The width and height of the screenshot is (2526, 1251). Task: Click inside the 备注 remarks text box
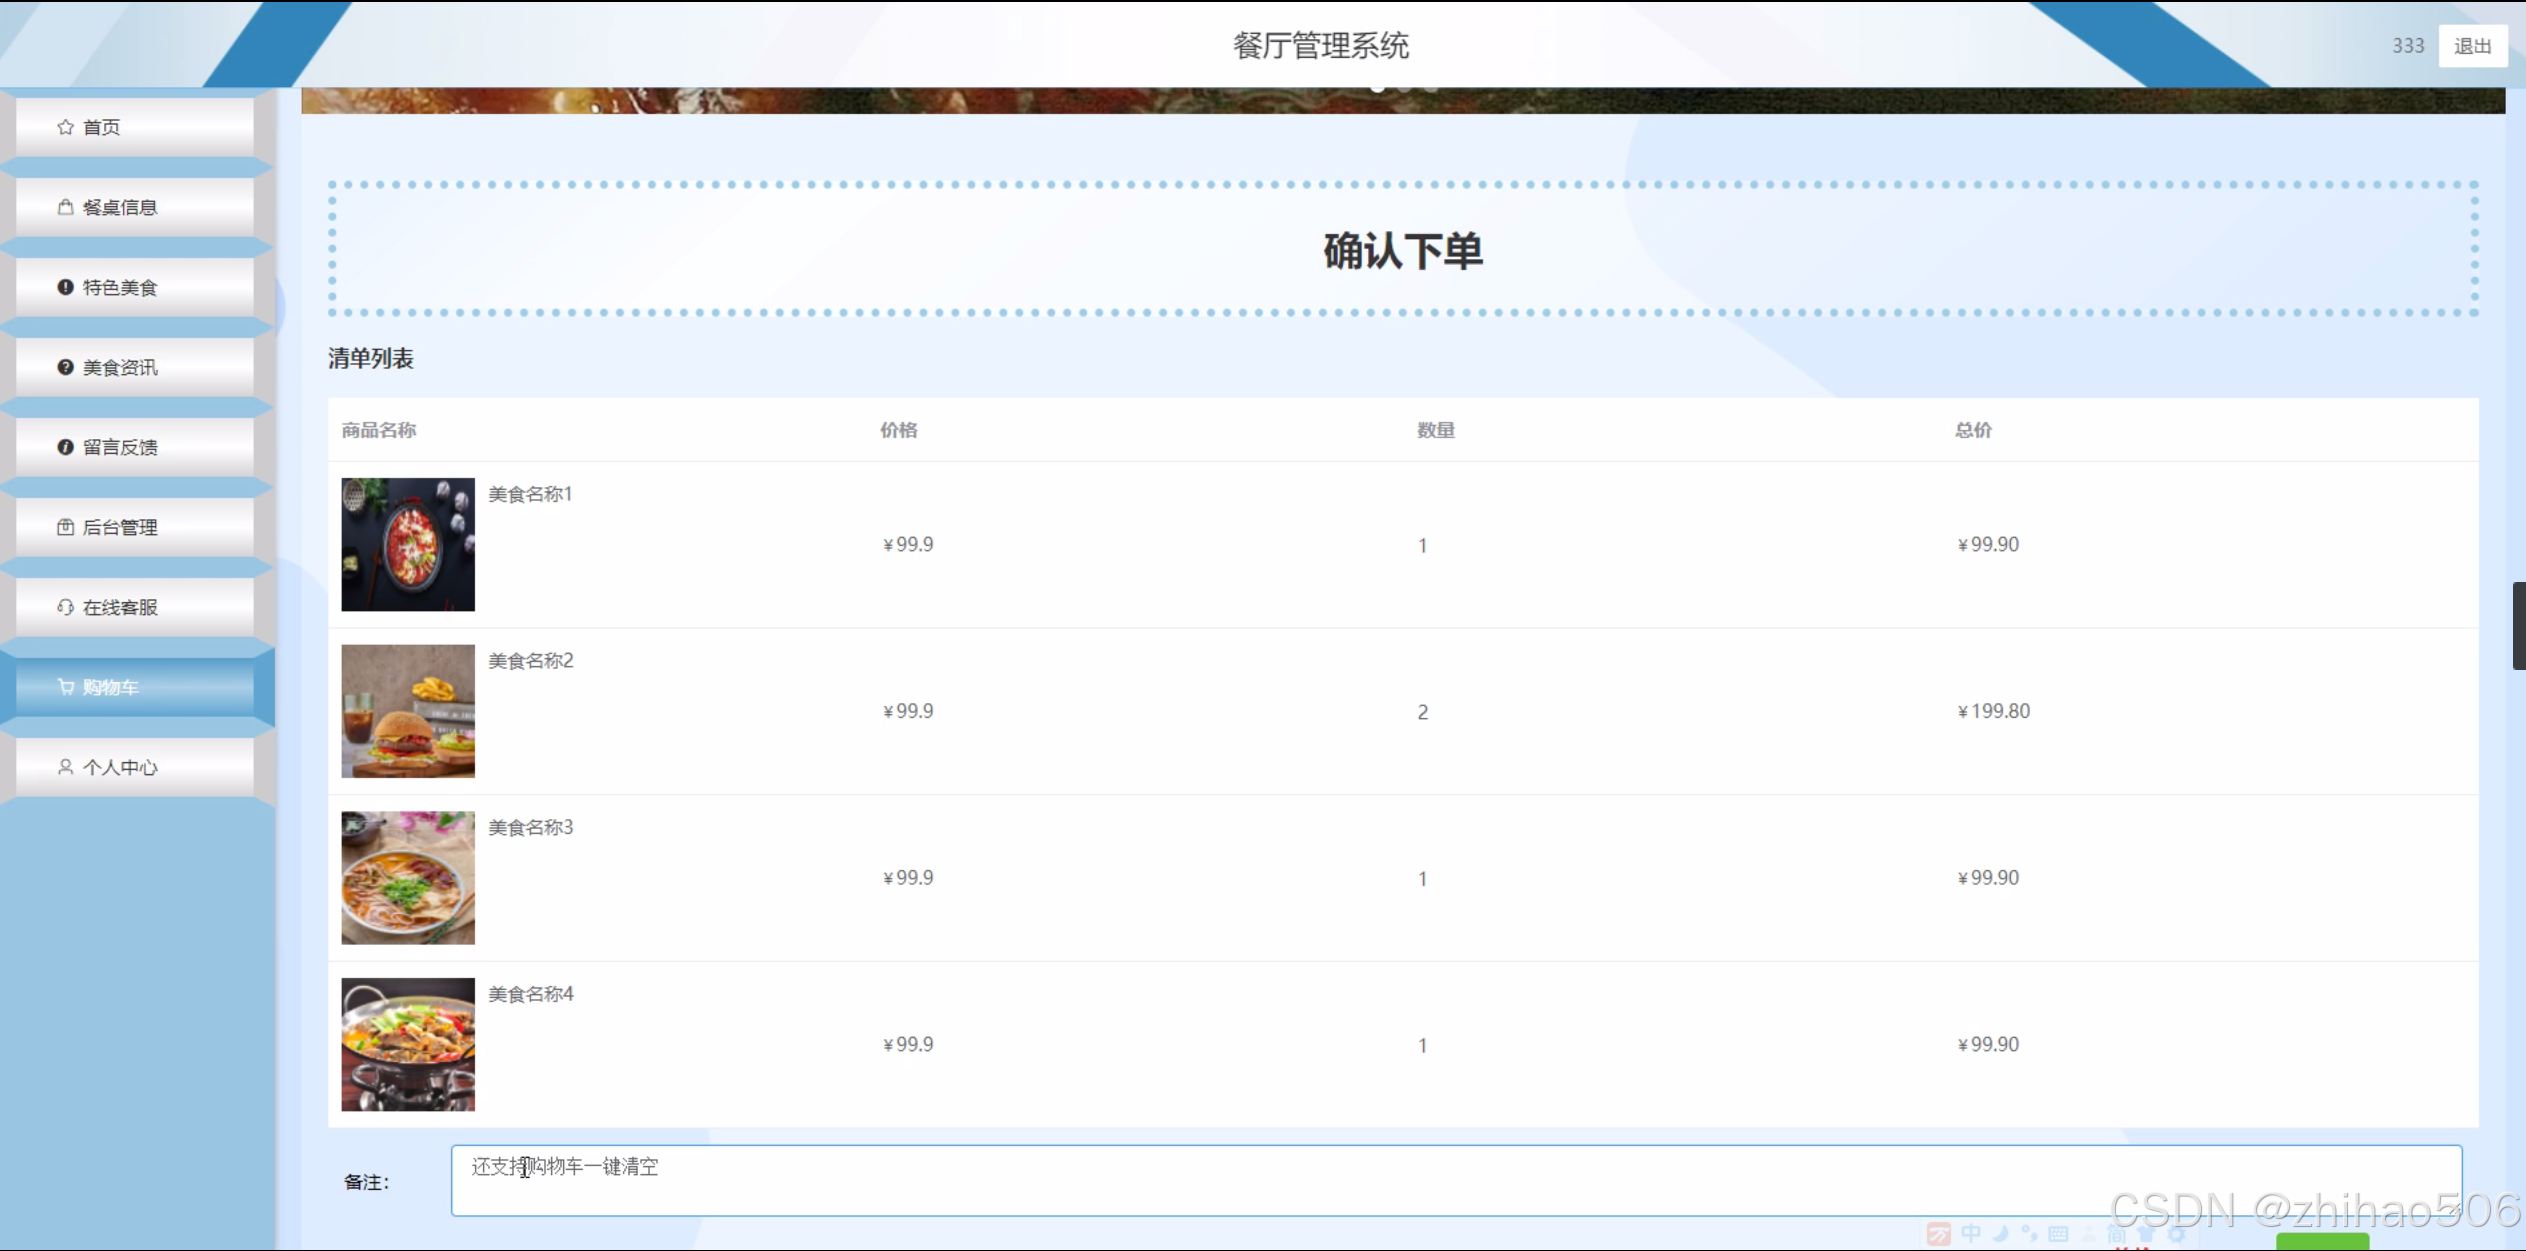[x=1456, y=1181]
